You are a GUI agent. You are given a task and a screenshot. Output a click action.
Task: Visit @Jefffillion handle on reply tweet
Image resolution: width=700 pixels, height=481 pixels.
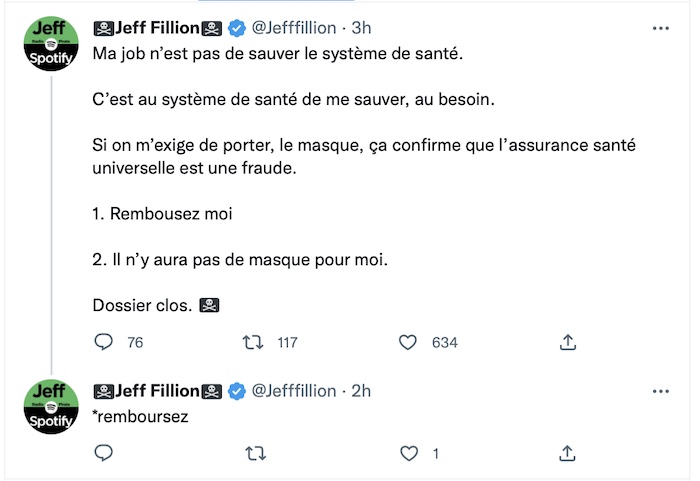[x=294, y=391]
